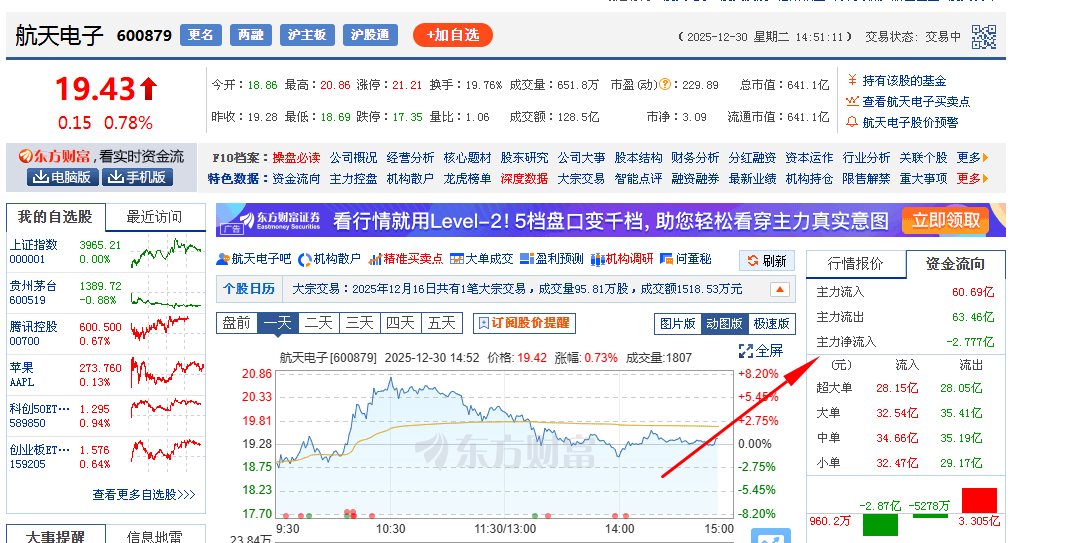Click the 超大单 inflow value 28.15亿

coord(897,388)
